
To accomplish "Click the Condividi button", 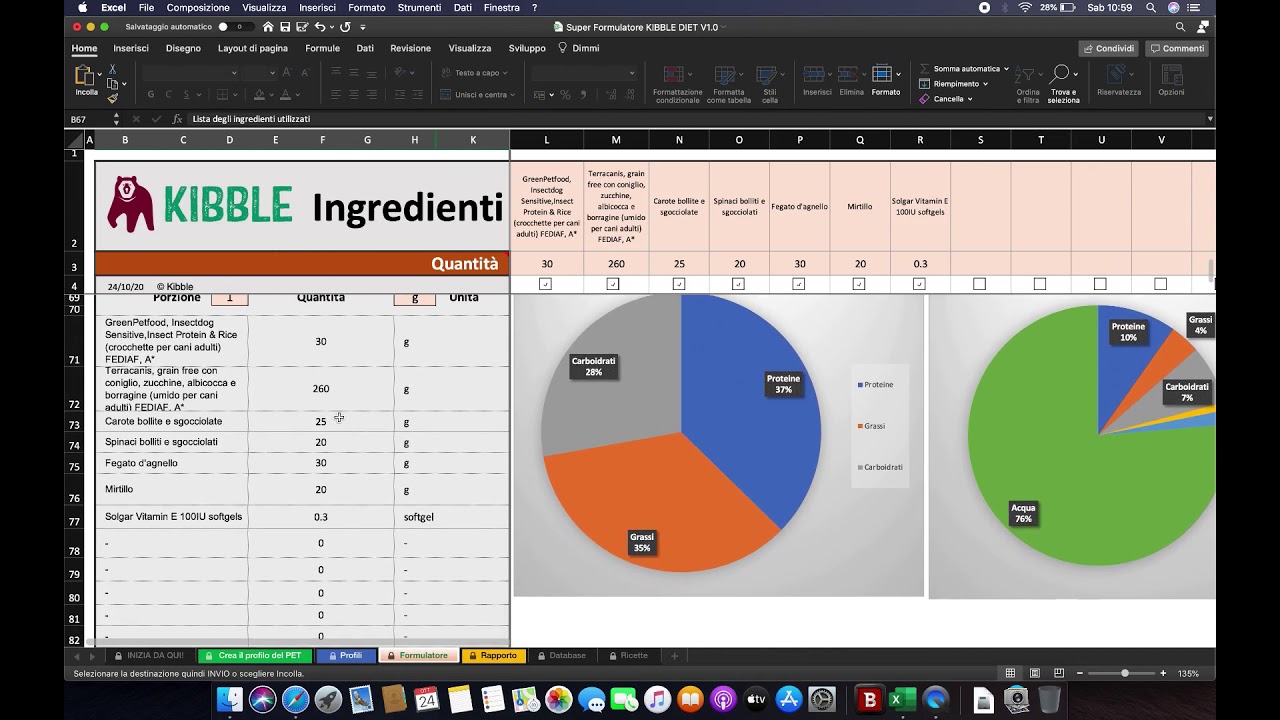I will click(x=1109, y=48).
